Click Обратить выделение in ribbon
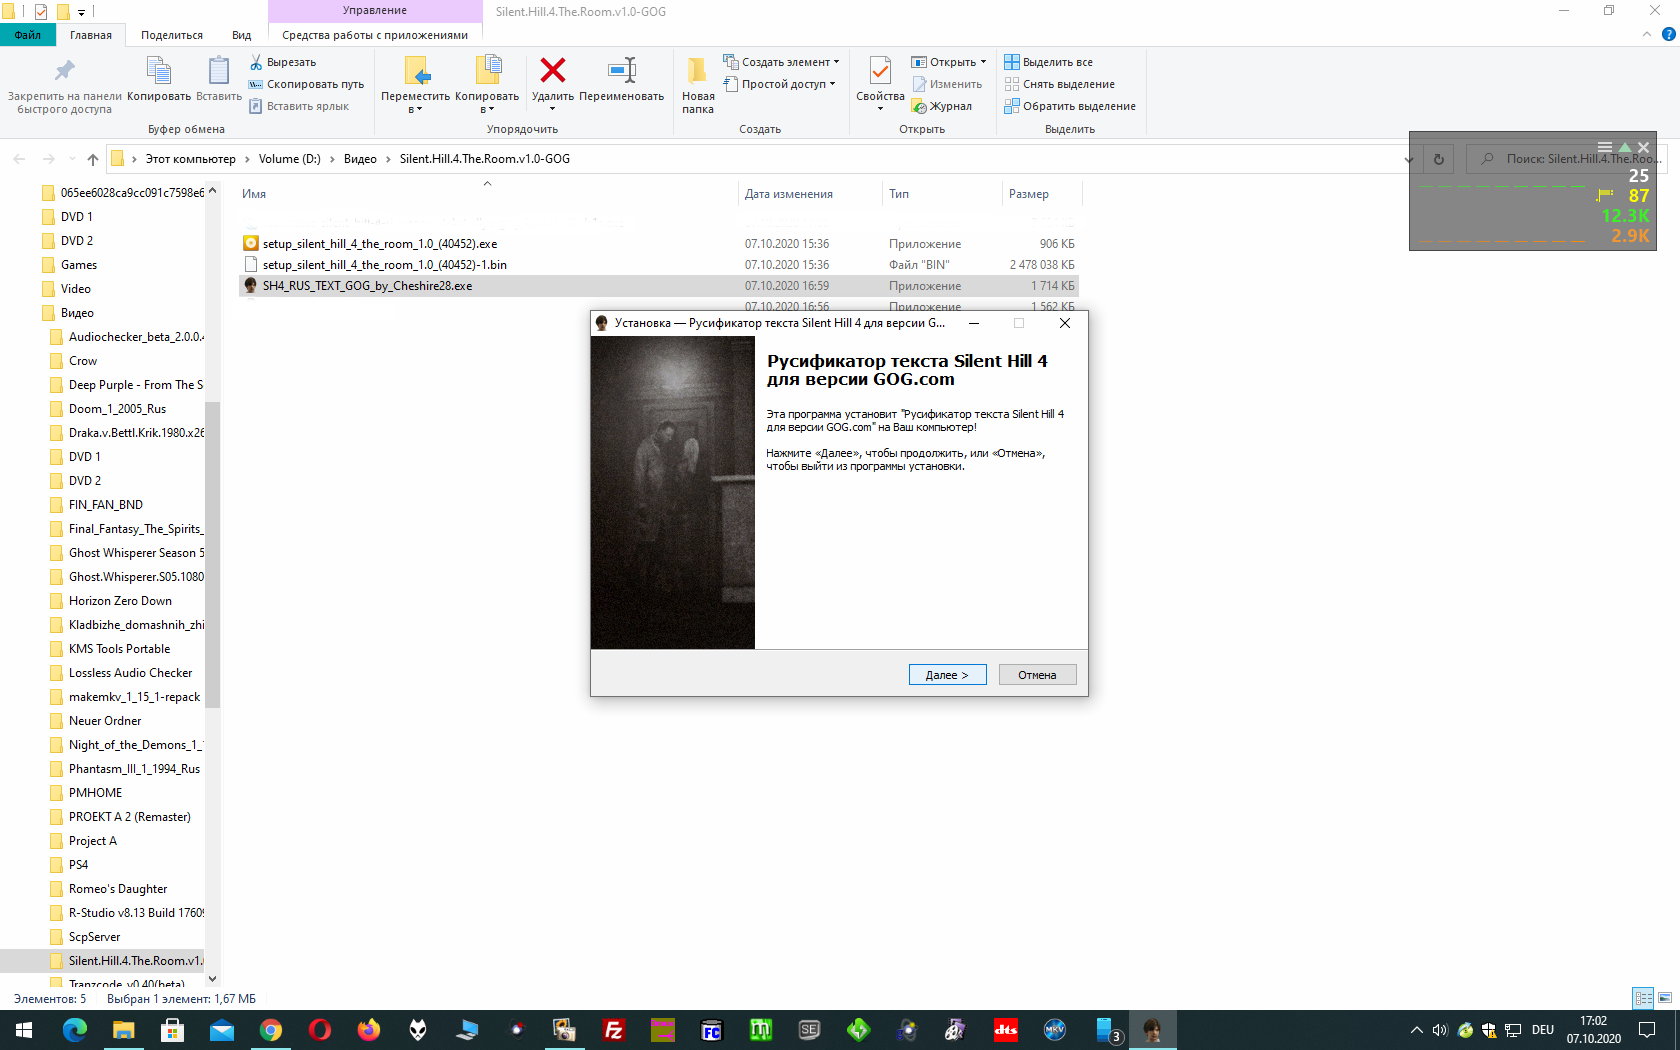1680x1050 pixels. [1070, 106]
